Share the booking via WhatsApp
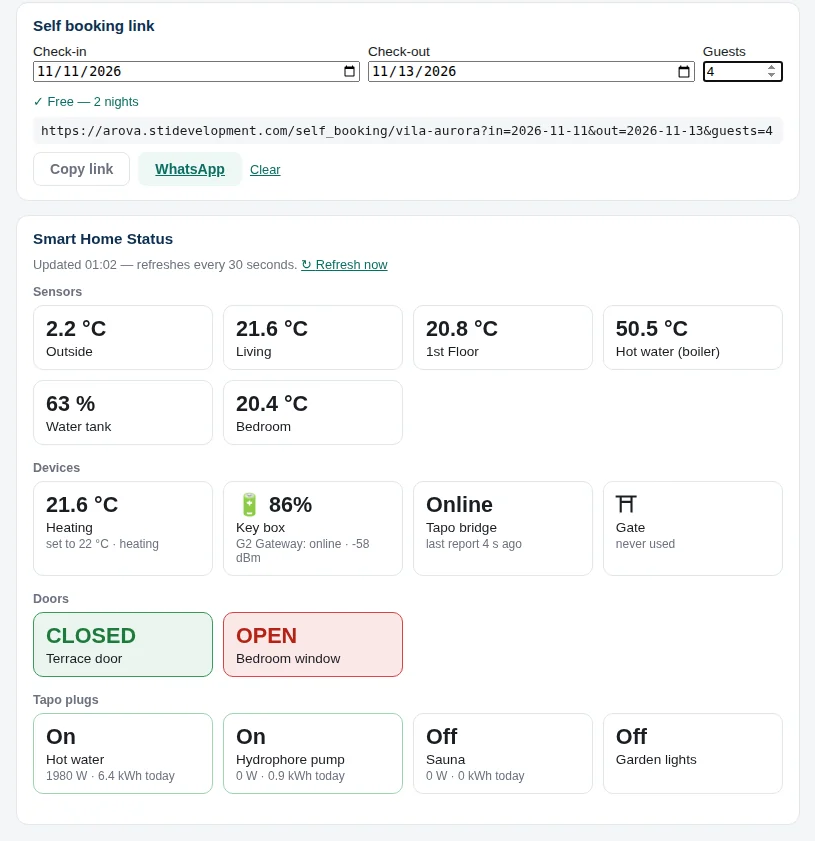The height and width of the screenshot is (841, 815). [x=190, y=169]
